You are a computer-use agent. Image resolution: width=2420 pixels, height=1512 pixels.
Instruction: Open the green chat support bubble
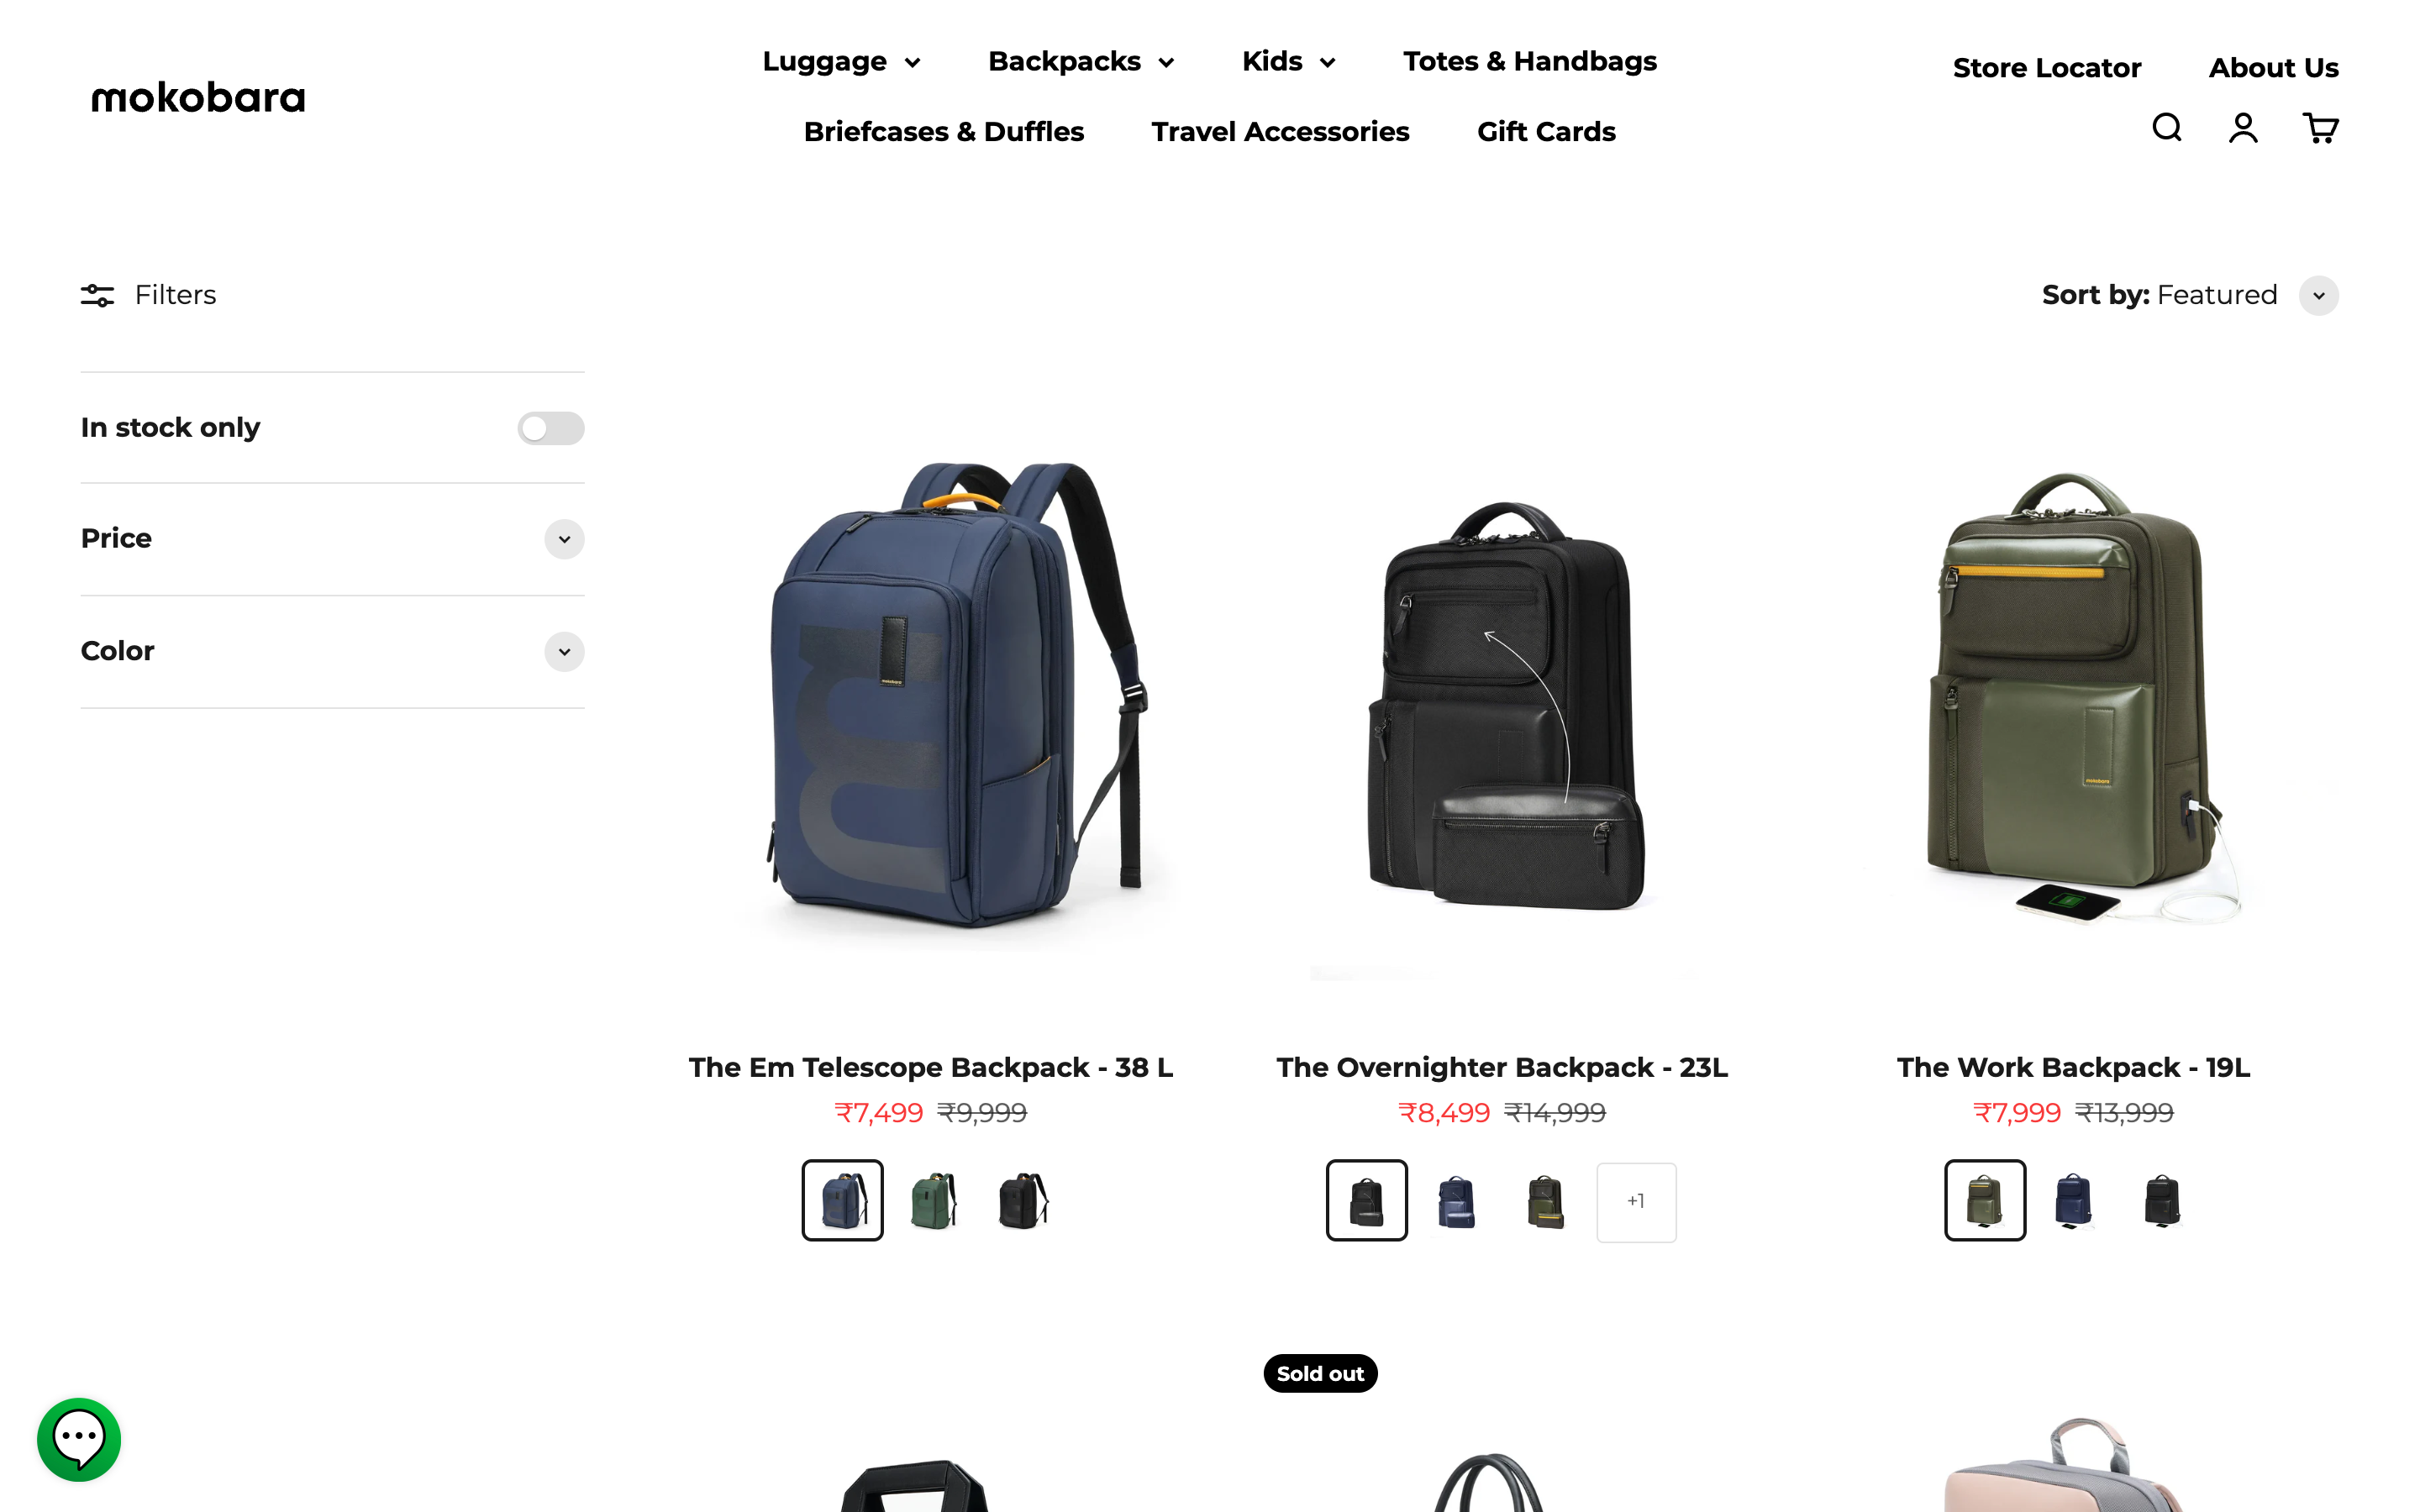tap(79, 1439)
